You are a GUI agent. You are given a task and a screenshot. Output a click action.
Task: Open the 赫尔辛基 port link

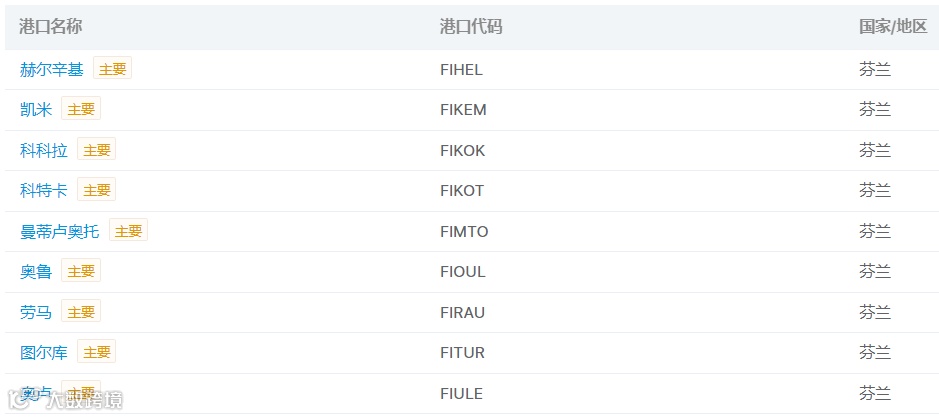(52, 70)
